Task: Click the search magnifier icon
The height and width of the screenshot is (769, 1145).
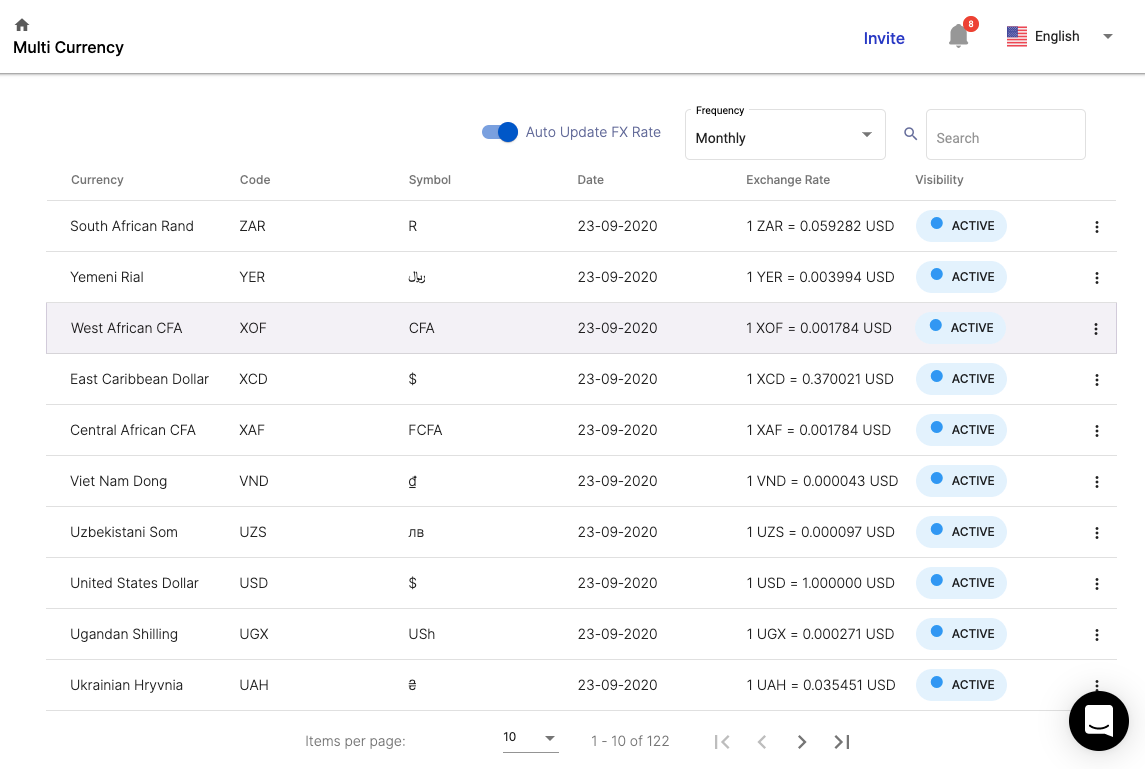Action: (x=910, y=134)
